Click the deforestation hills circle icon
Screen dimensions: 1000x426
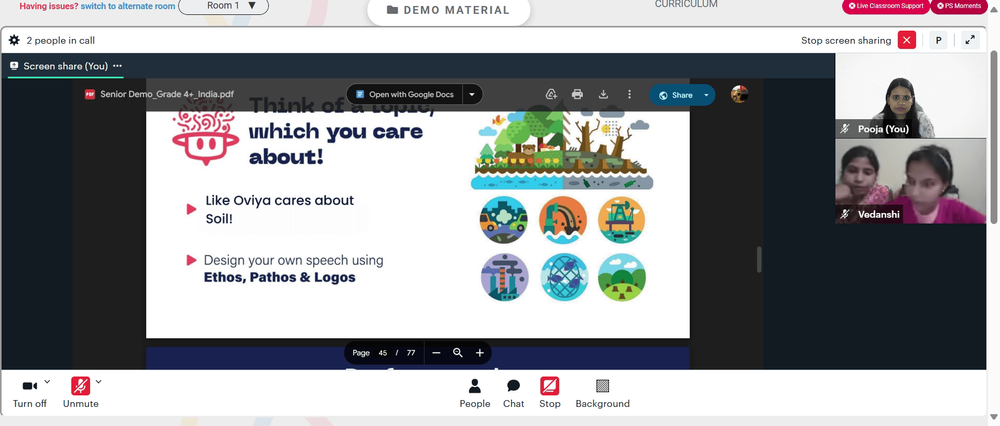tap(622, 277)
